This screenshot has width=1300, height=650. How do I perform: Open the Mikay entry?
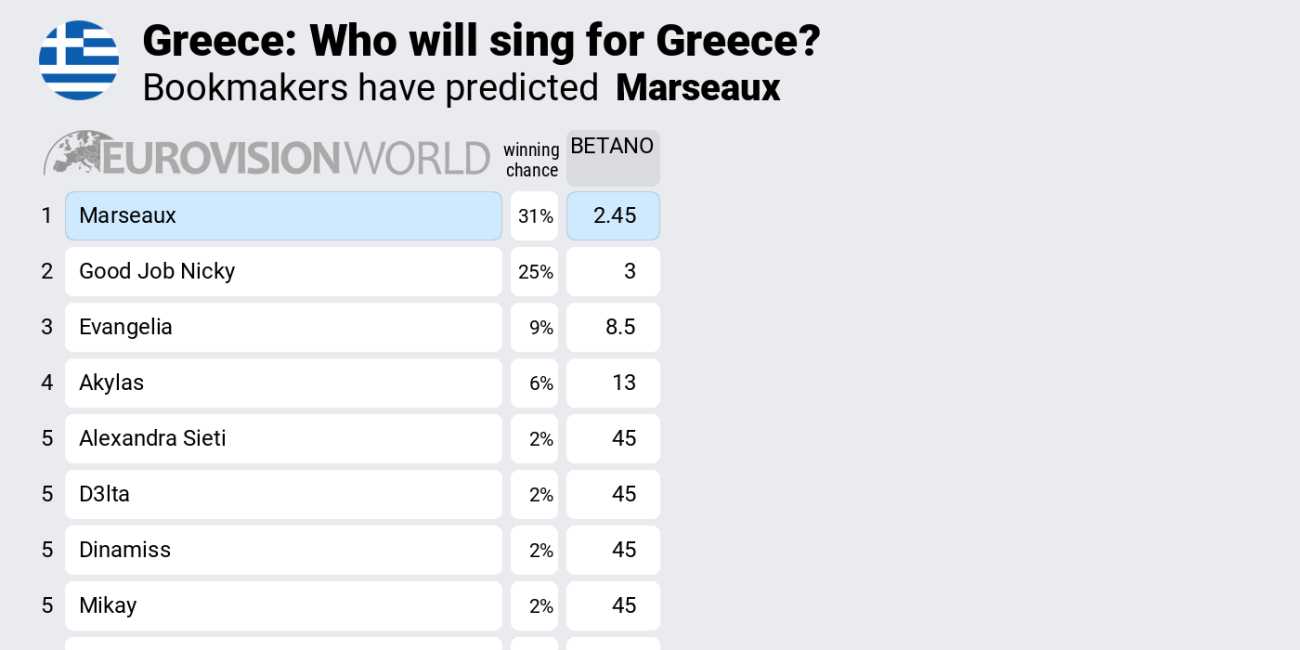pyautogui.click(x=283, y=606)
